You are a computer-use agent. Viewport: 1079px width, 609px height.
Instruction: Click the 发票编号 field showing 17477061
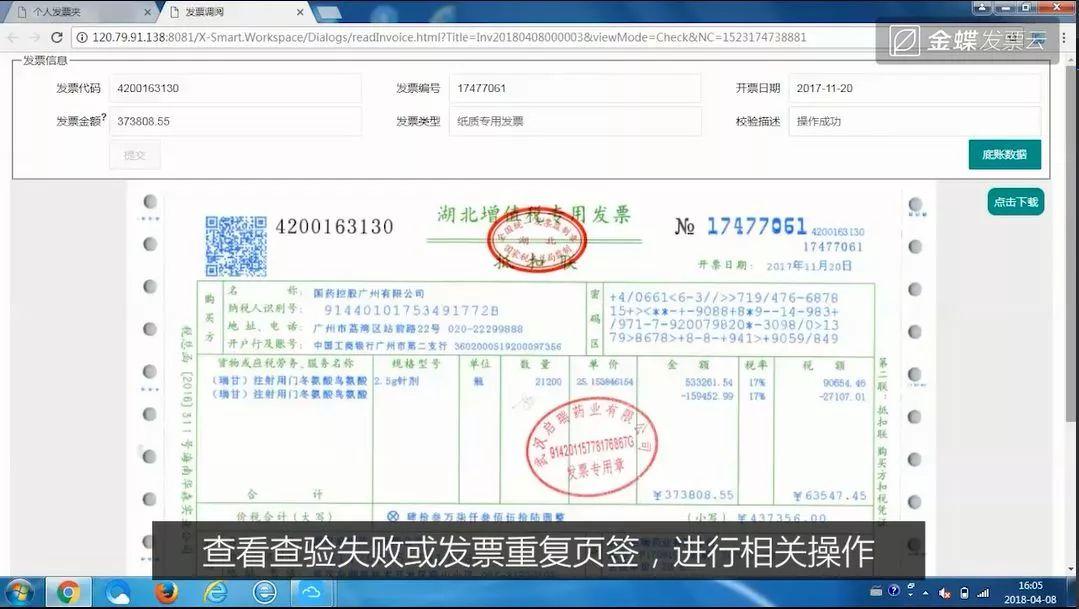pyautogui.click(x=575, y=88)
